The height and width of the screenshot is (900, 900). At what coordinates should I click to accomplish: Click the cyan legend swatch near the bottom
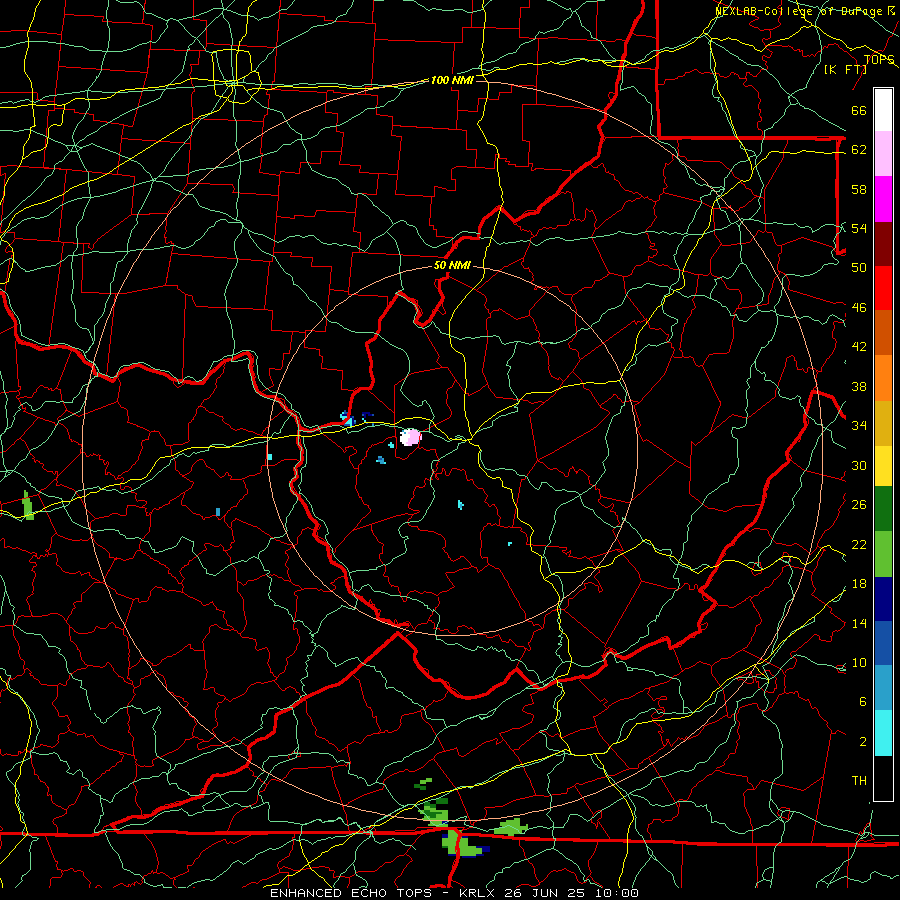tap(883, 733)
